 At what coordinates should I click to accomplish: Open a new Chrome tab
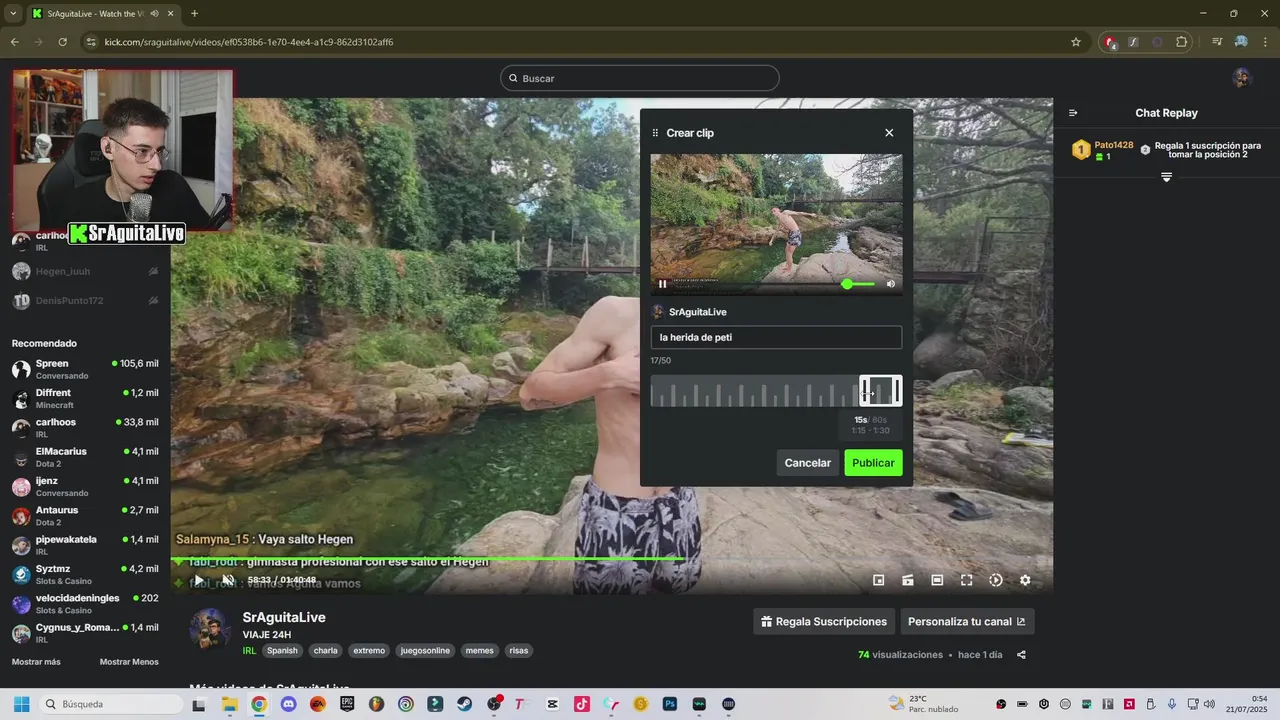[194, 13]
